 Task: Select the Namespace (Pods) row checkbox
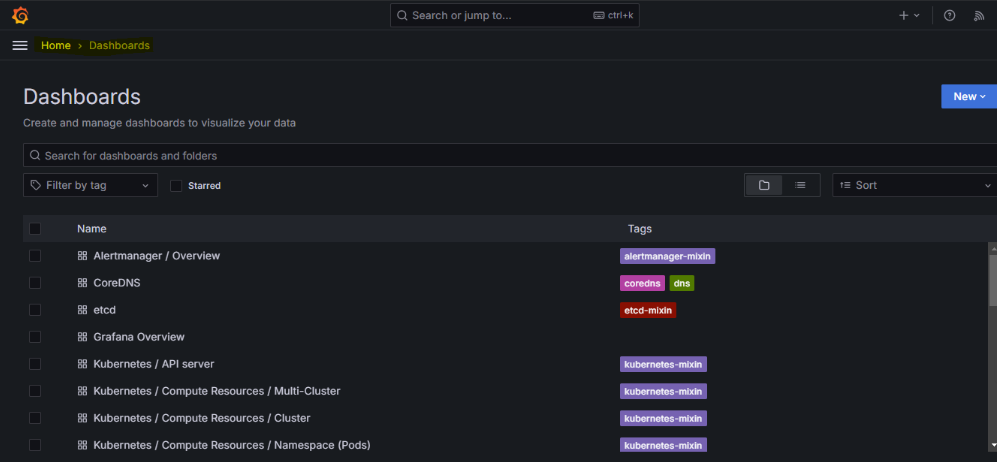pyautogui.click(x=35, y=445)
